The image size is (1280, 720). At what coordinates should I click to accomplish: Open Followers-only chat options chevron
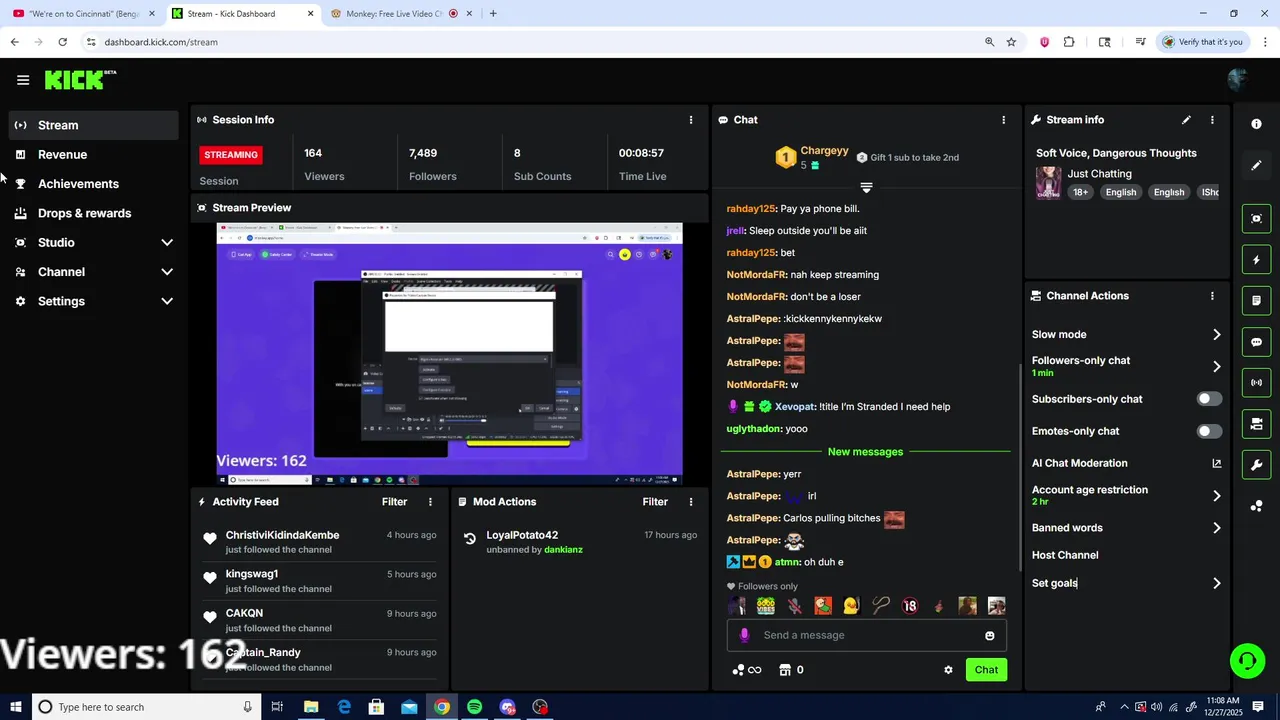pyautogui.click(x=1217, y=367)
